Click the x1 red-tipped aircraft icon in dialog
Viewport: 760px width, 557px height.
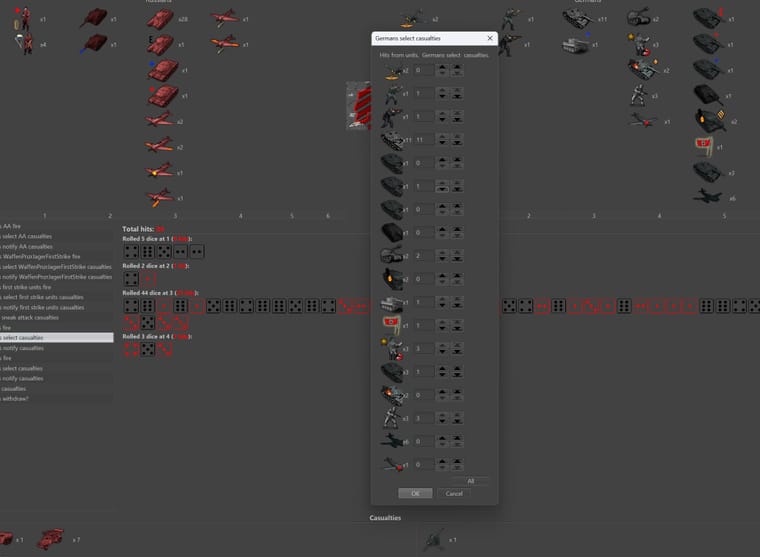tap(393, 464)
